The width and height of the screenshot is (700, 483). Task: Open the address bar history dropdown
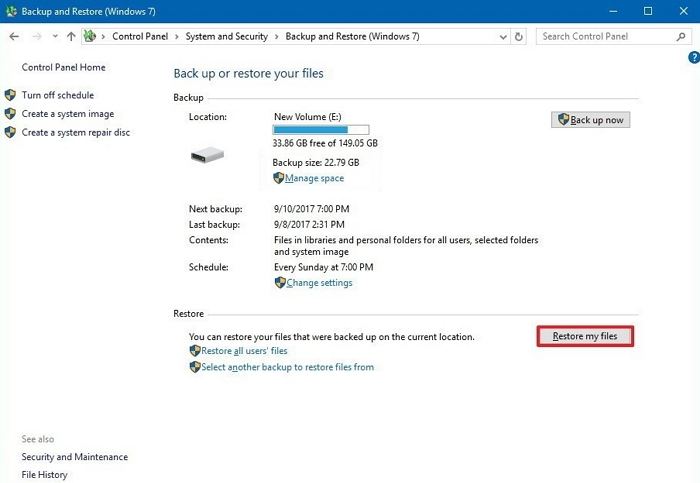tap(503, 37)
